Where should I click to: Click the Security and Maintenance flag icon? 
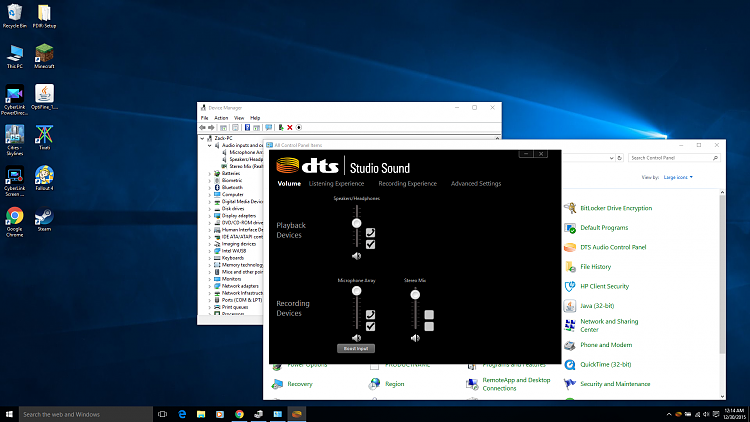570,384
